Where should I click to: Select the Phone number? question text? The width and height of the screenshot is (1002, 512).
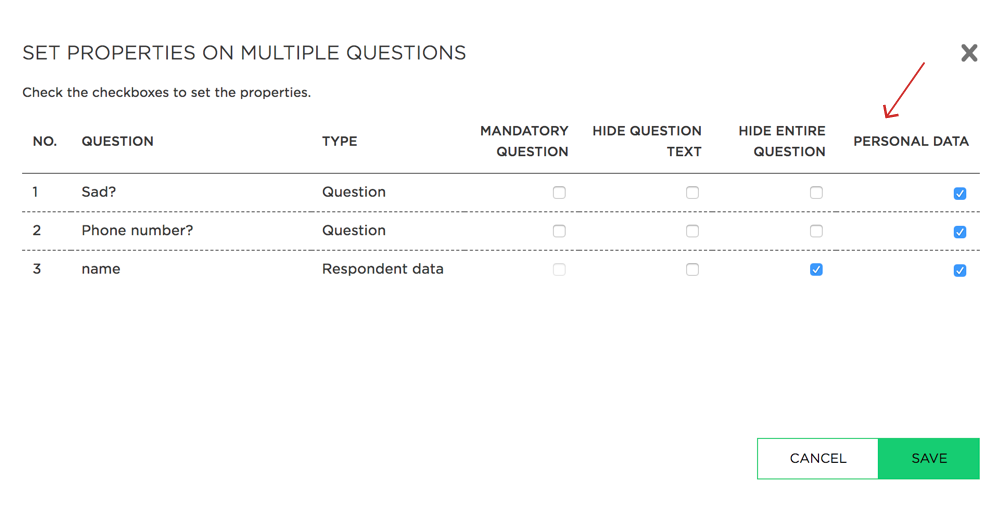(137, 230)
